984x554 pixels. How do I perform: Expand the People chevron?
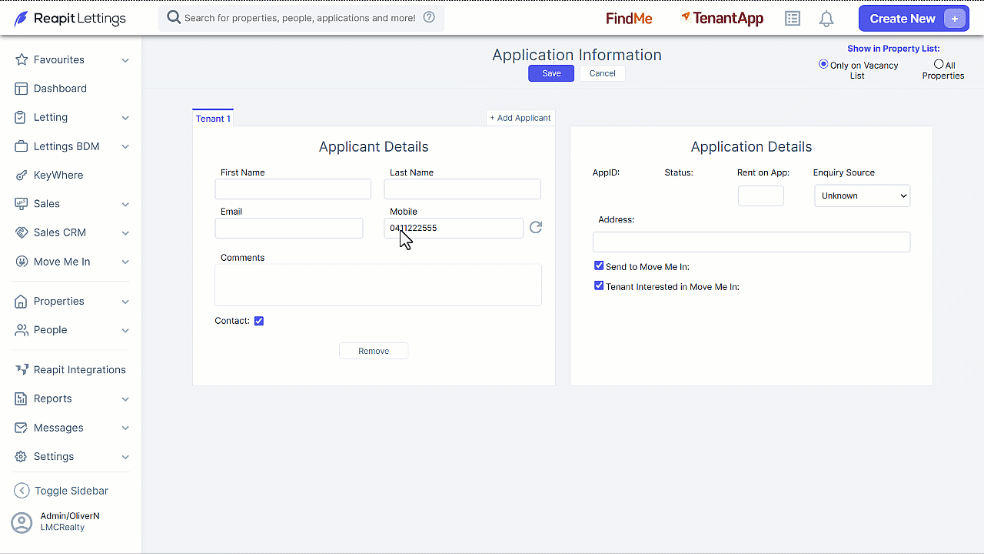(125, 331)
